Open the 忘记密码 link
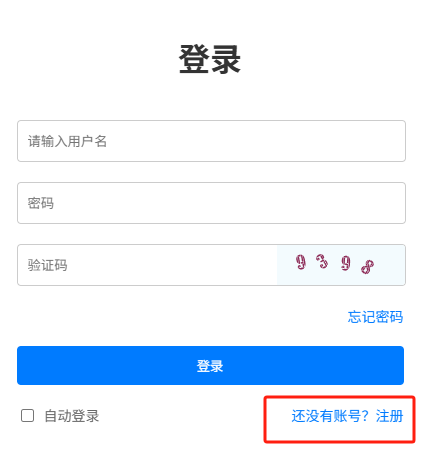 point(375,317)
